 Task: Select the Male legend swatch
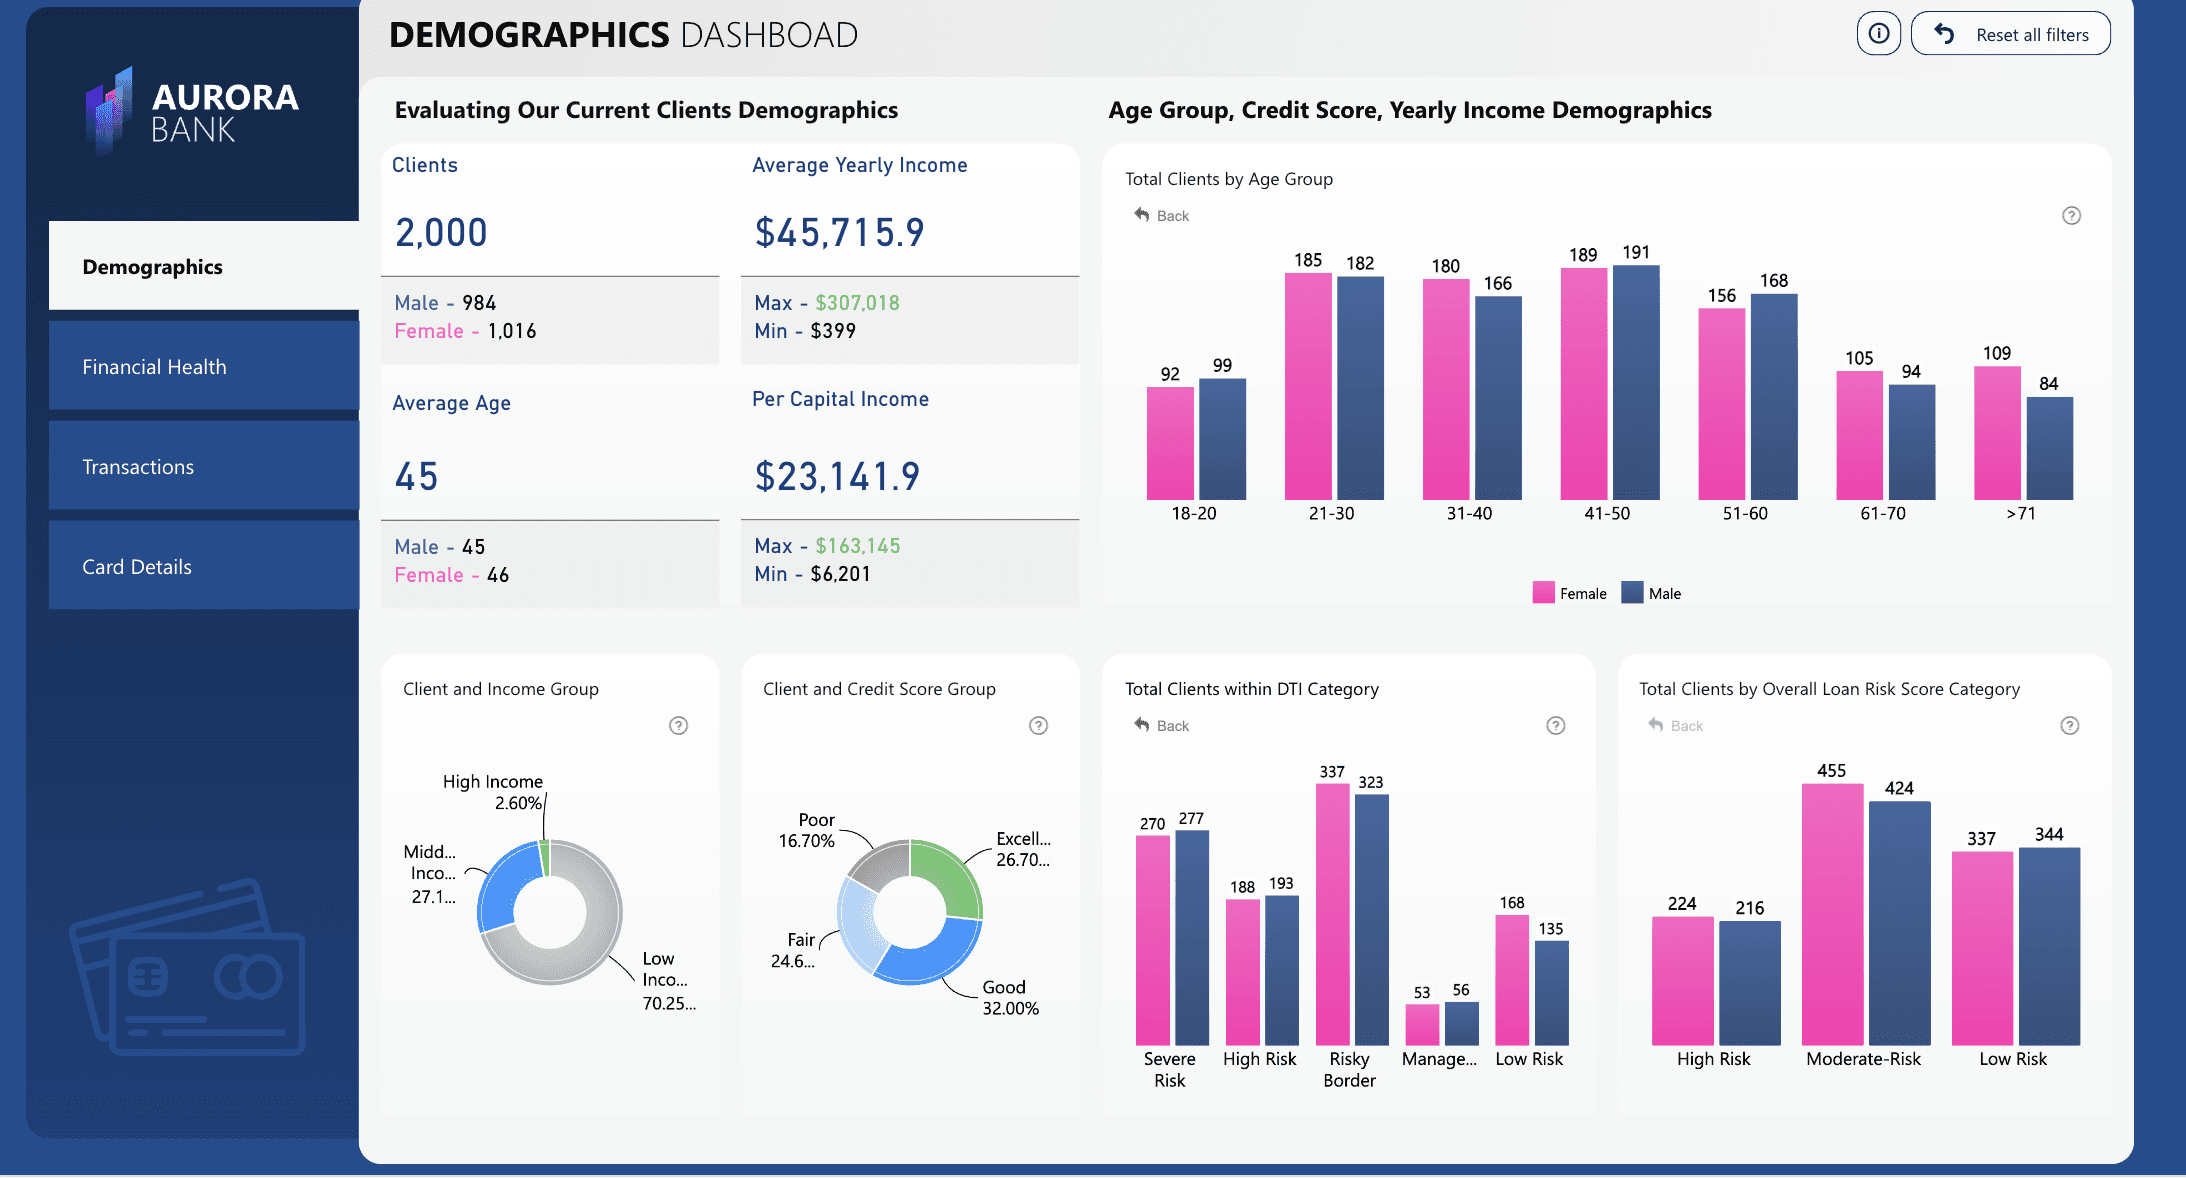[1632, 593]
